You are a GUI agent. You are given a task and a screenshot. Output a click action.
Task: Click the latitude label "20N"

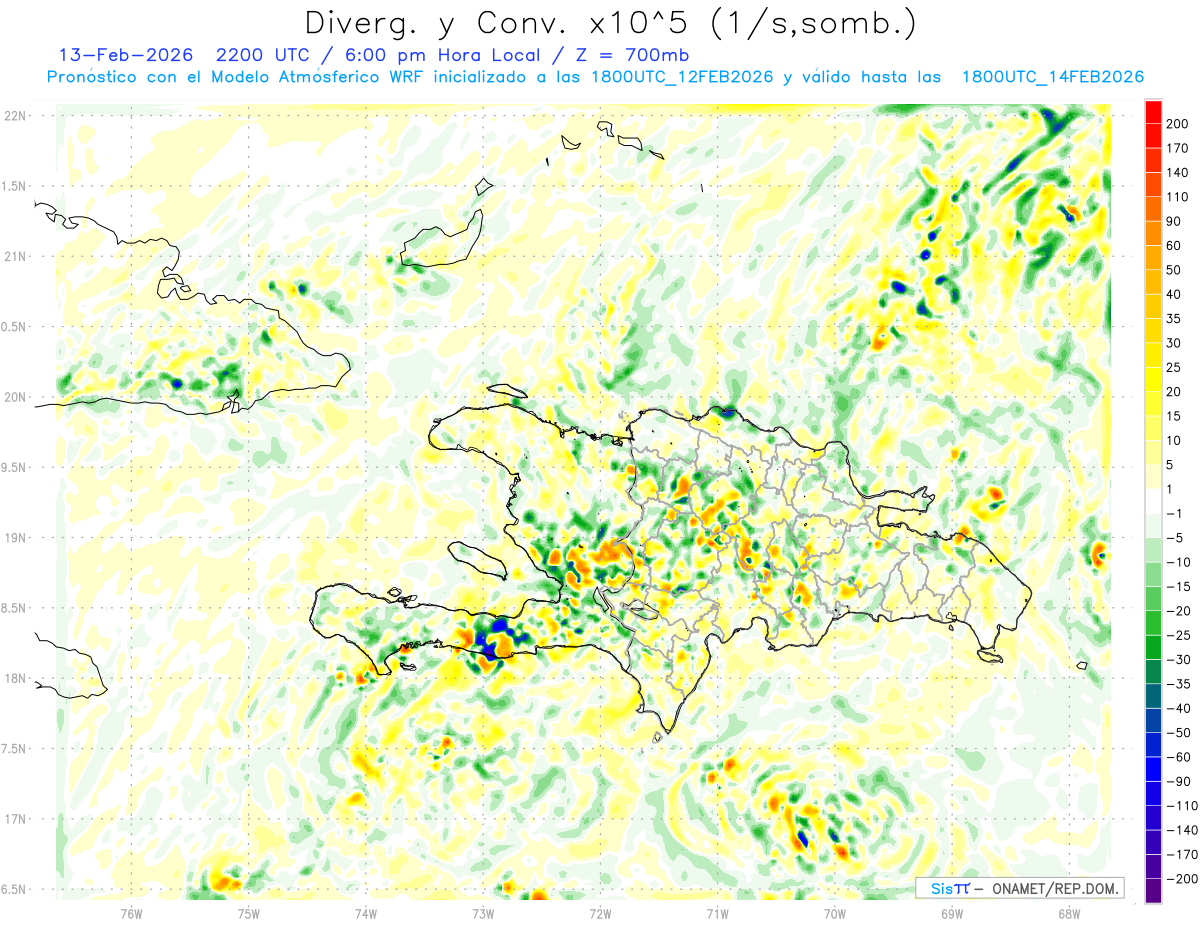(x=15, y=398)
